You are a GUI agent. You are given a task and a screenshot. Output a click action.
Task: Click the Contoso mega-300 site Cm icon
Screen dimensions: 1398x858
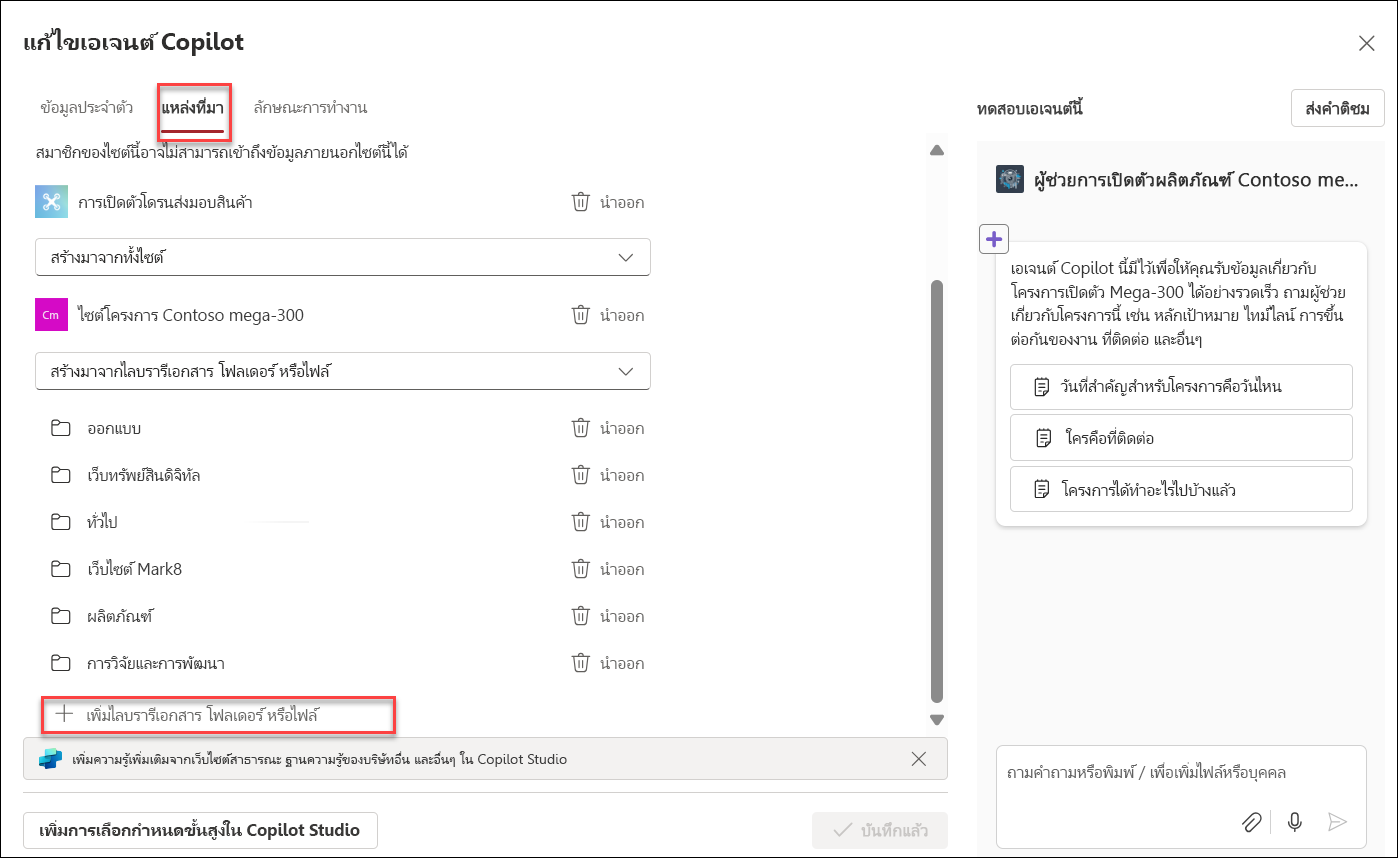point(50,315)
